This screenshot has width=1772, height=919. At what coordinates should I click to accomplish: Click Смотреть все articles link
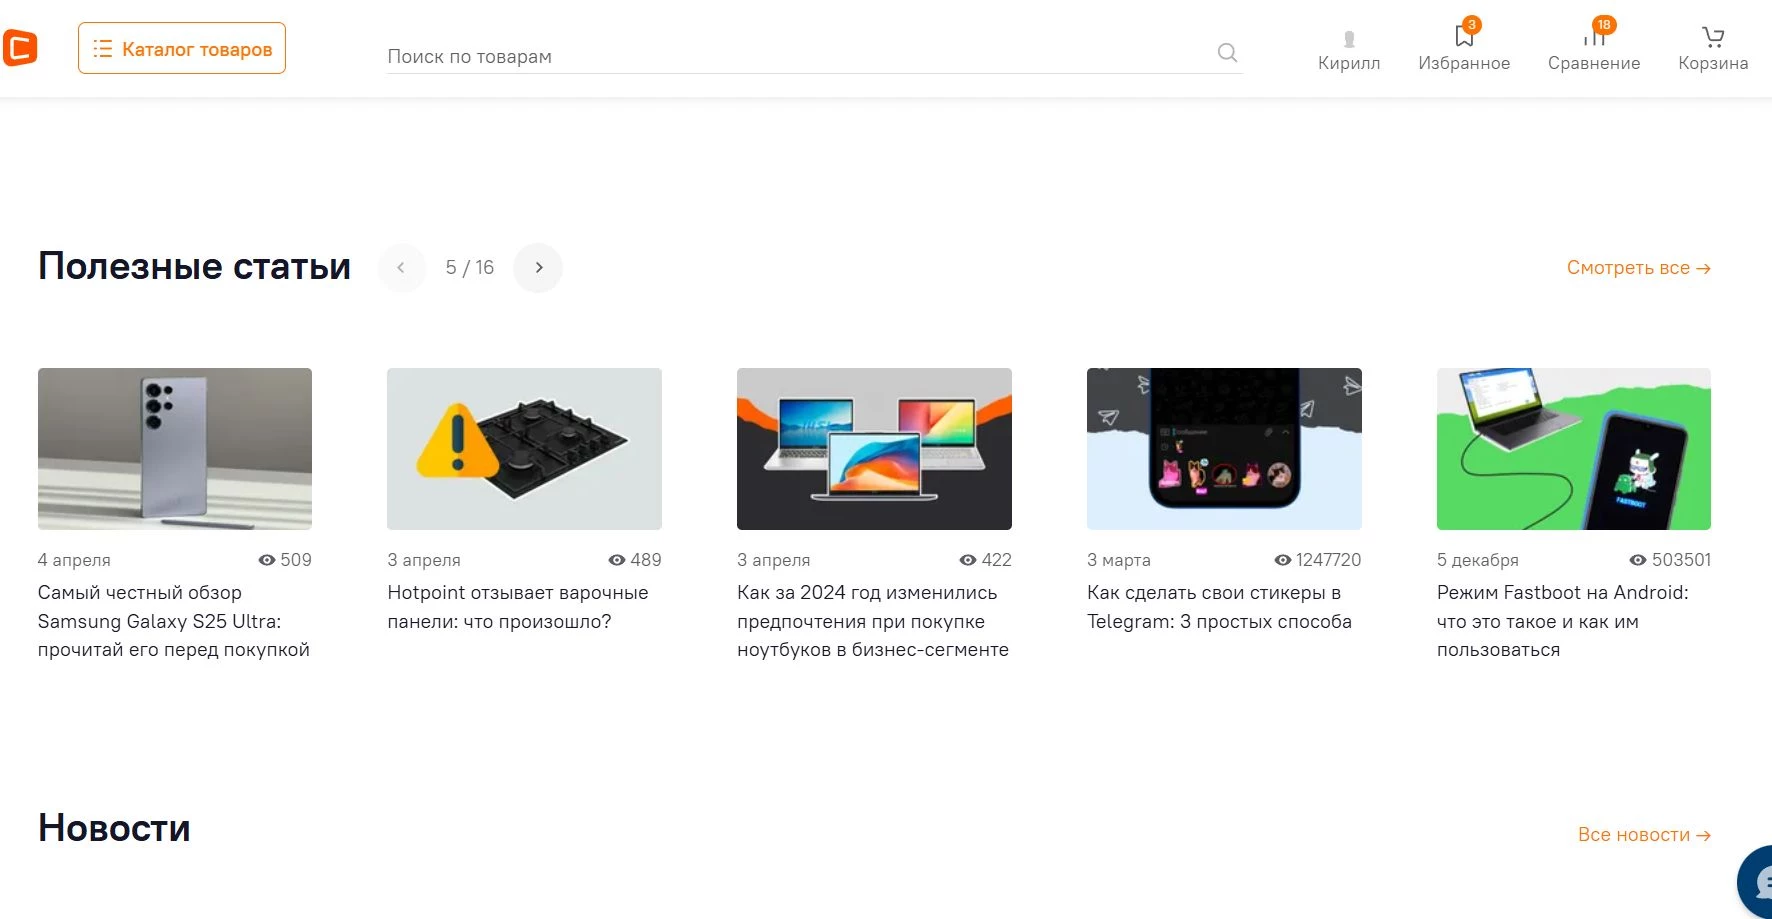(1638, 268)
